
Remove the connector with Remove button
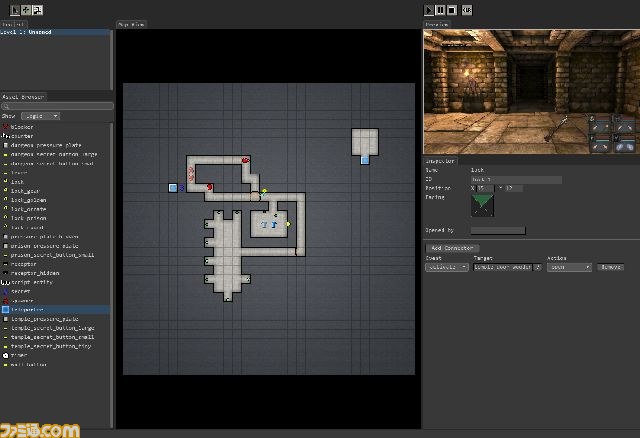pyautogui.click(x=610, y=267)
